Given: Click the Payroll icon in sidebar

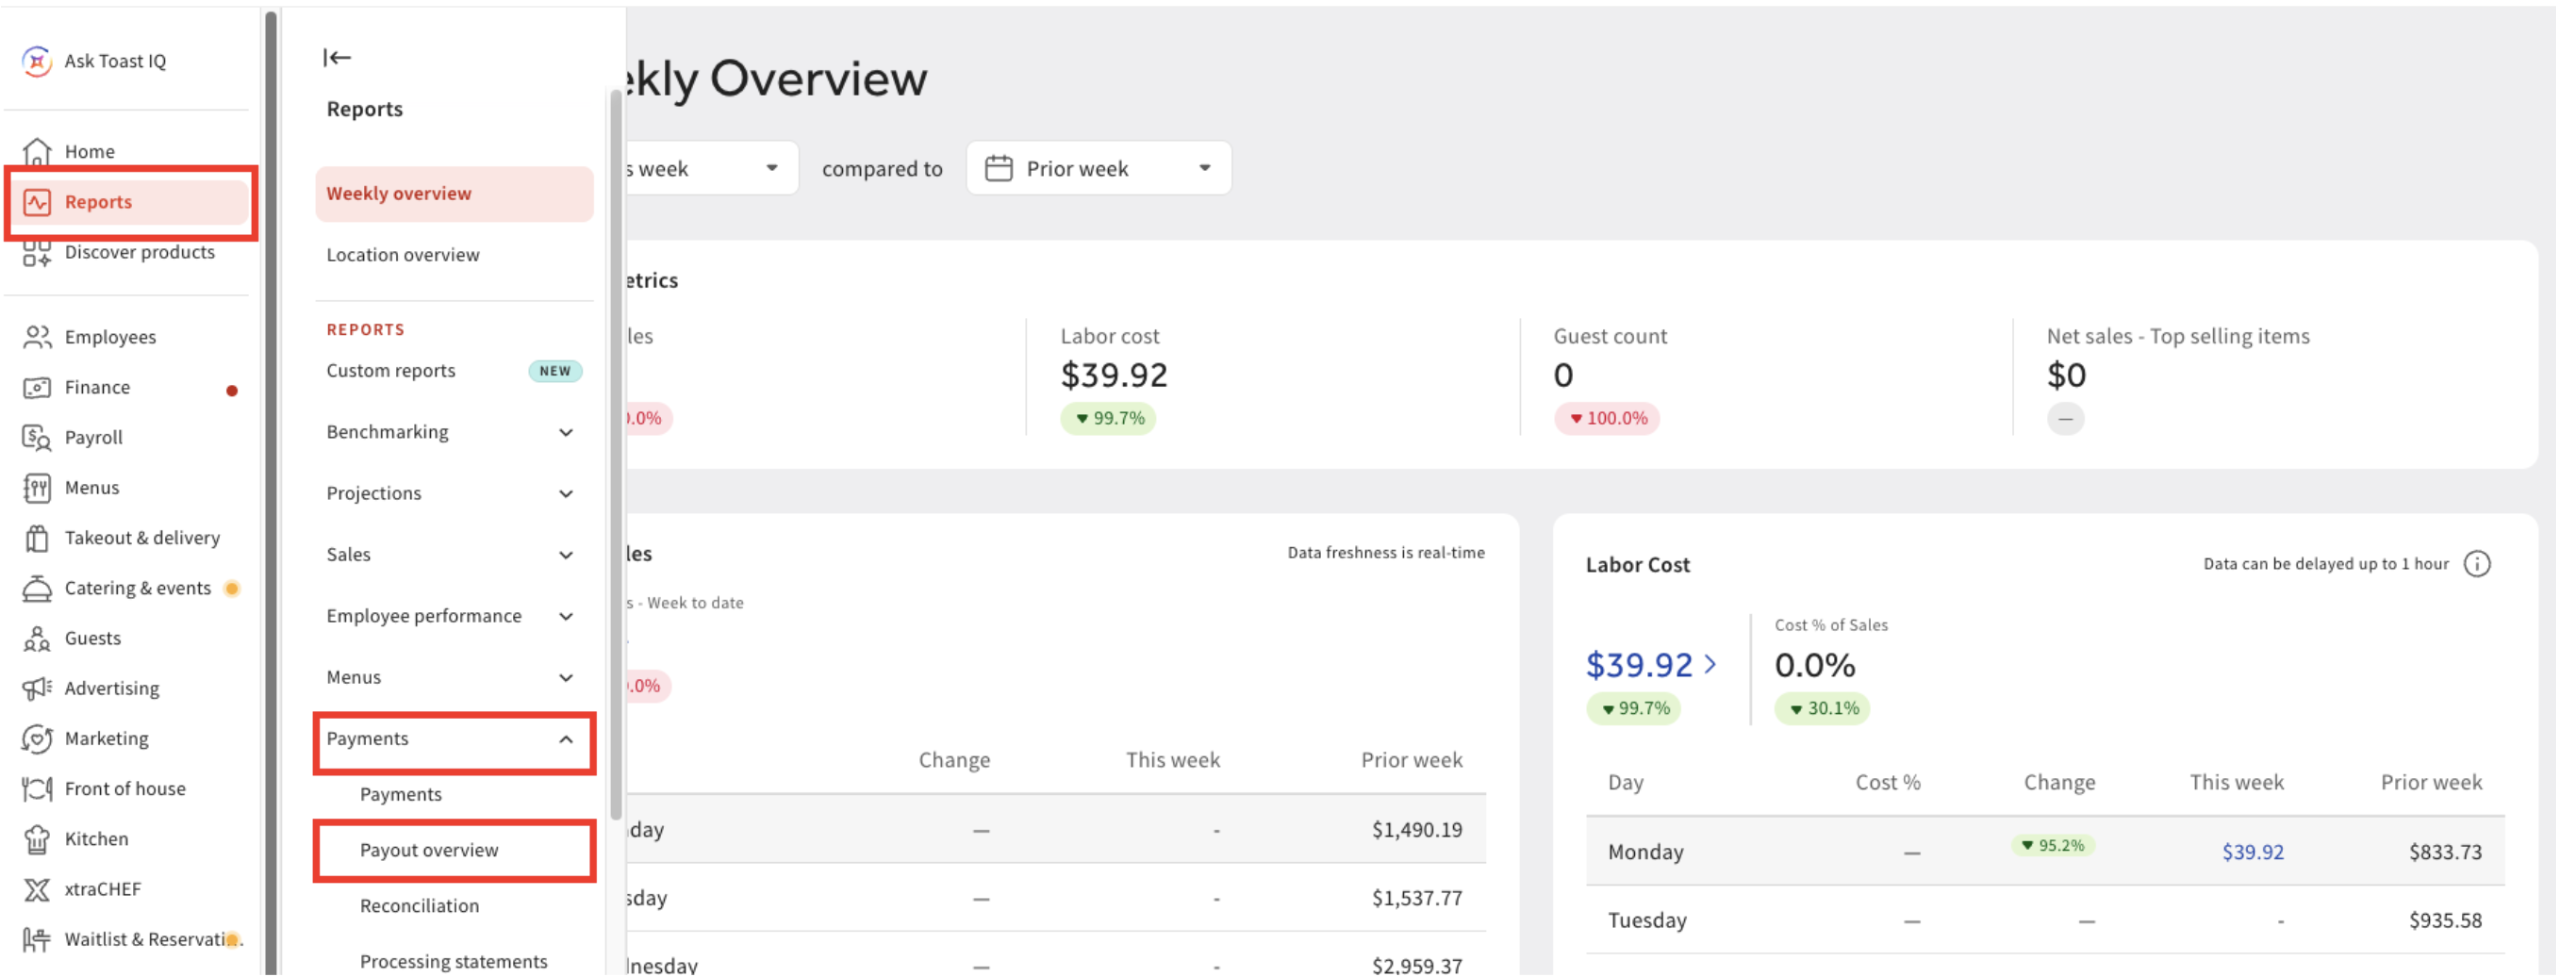Looking at the screenshot, I should (37, 437).
